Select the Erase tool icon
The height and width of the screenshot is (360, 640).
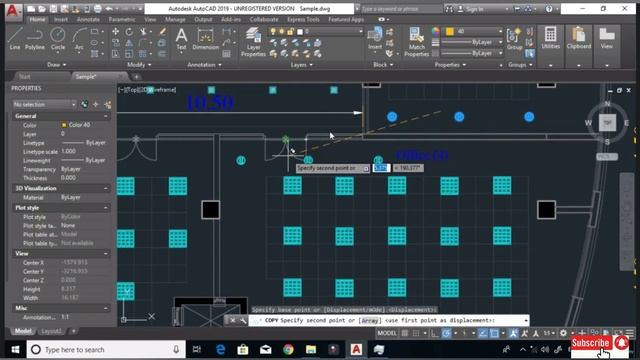click(162, 32)
